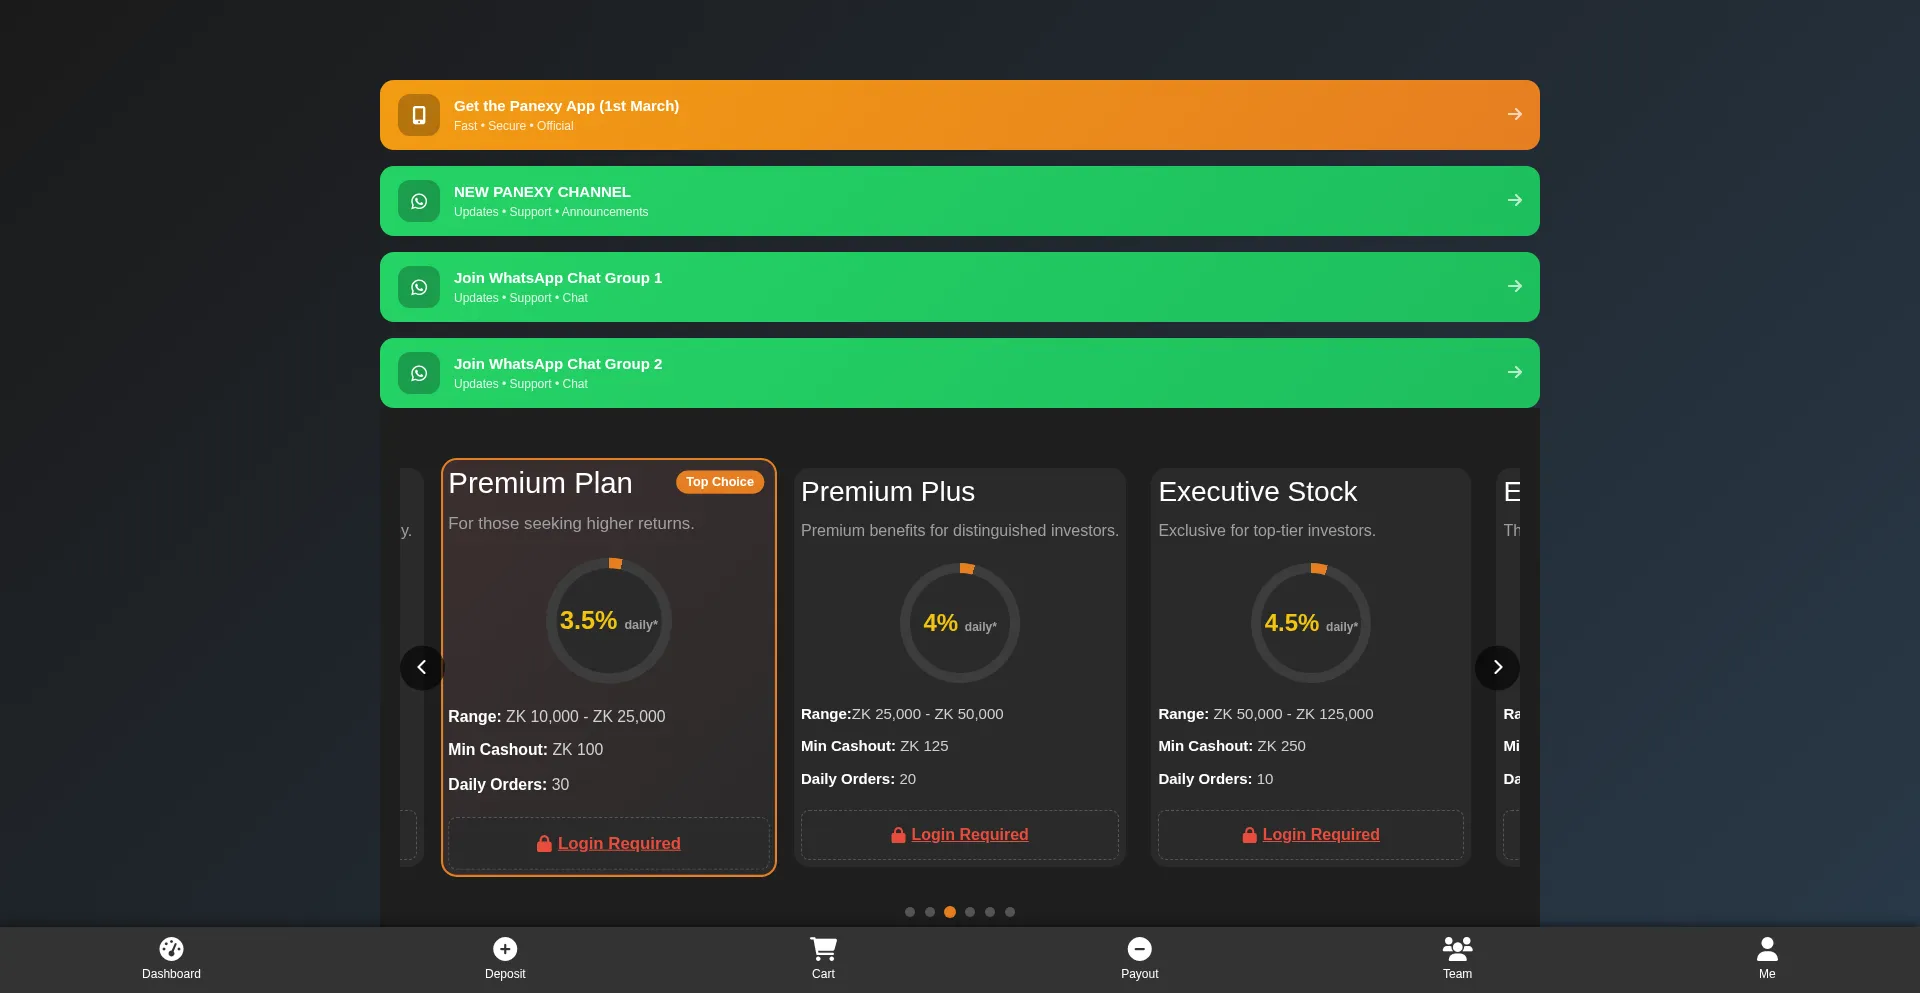Click 'For those seeking higher returns.' description
1920x993 pixels.
click(x=571, y=524)
